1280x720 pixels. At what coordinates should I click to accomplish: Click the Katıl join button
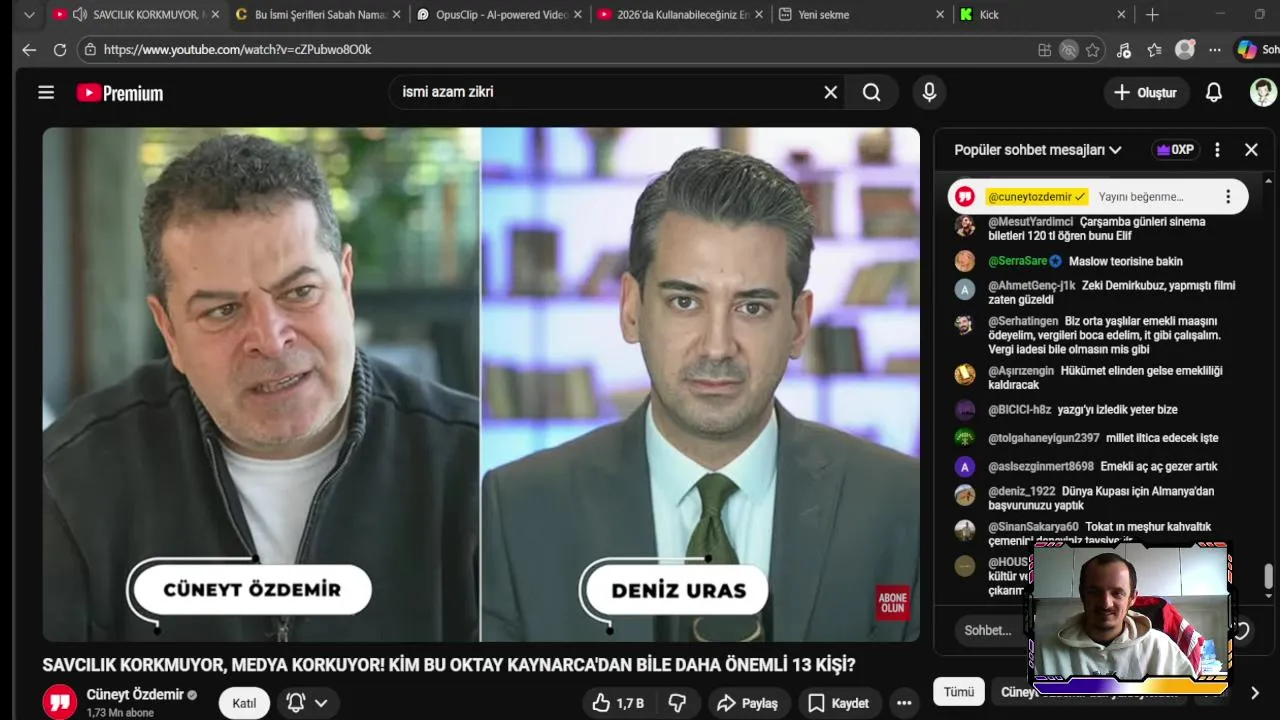pos(245,703)
